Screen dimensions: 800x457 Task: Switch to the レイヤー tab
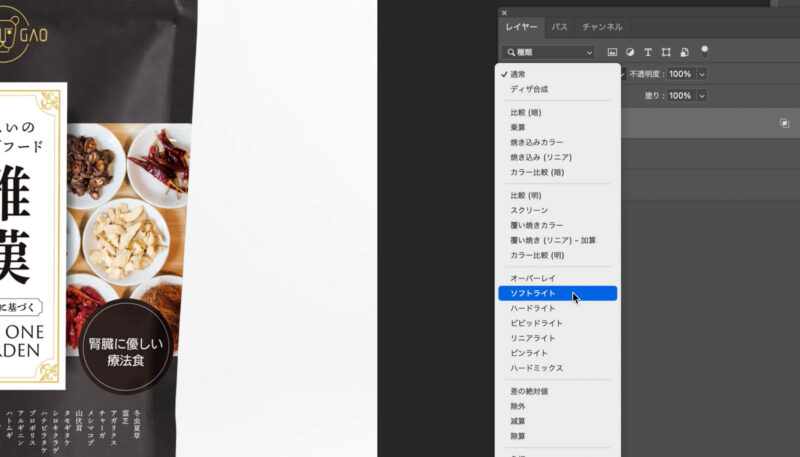(521, 27)
